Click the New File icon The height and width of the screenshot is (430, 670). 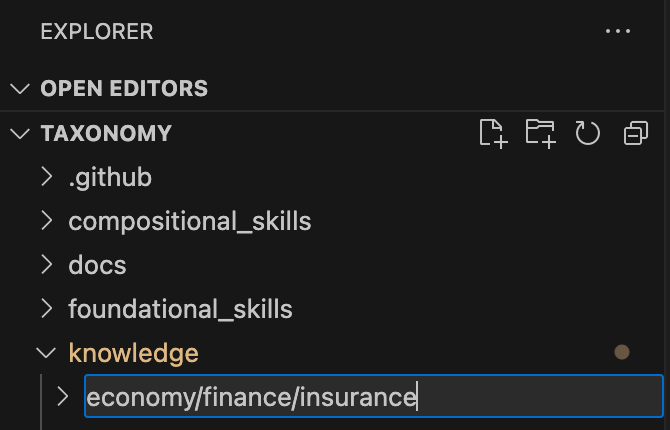tap(493, 133)
